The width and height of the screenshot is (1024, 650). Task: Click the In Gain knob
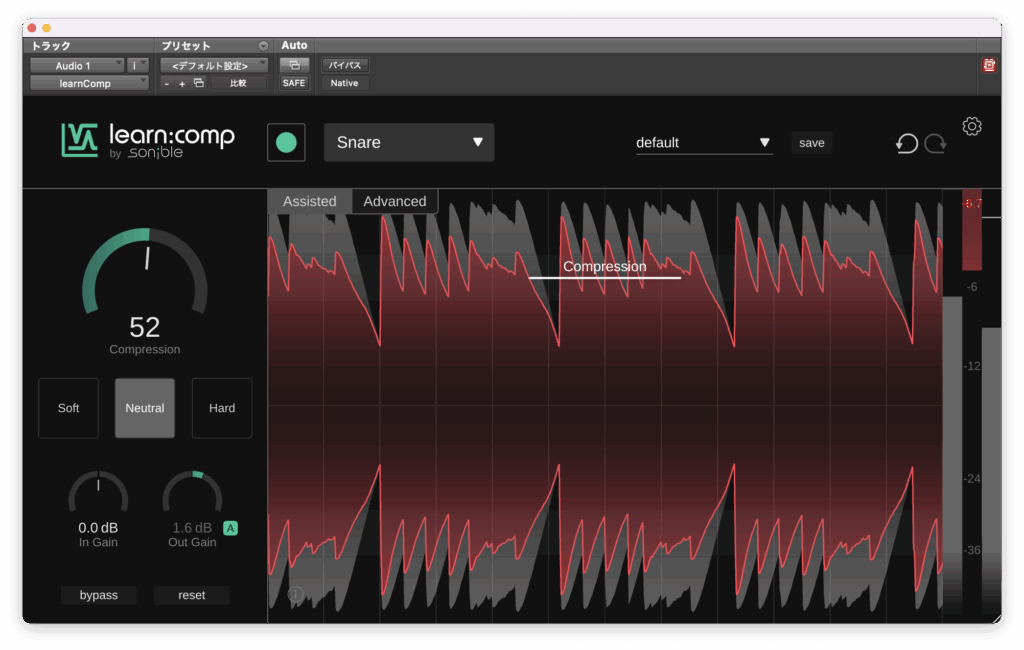point(98,493)
